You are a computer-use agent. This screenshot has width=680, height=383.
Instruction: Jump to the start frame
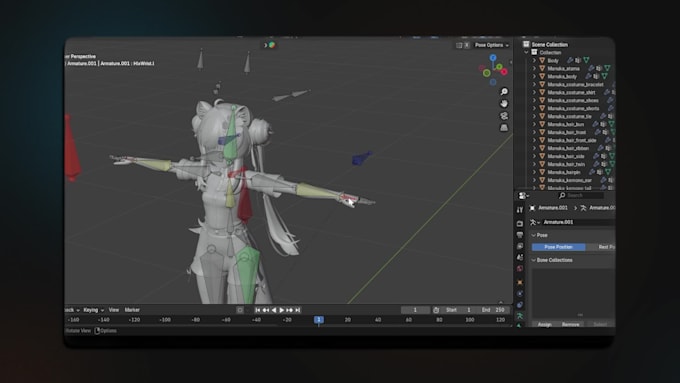click(x=258, y=310)
